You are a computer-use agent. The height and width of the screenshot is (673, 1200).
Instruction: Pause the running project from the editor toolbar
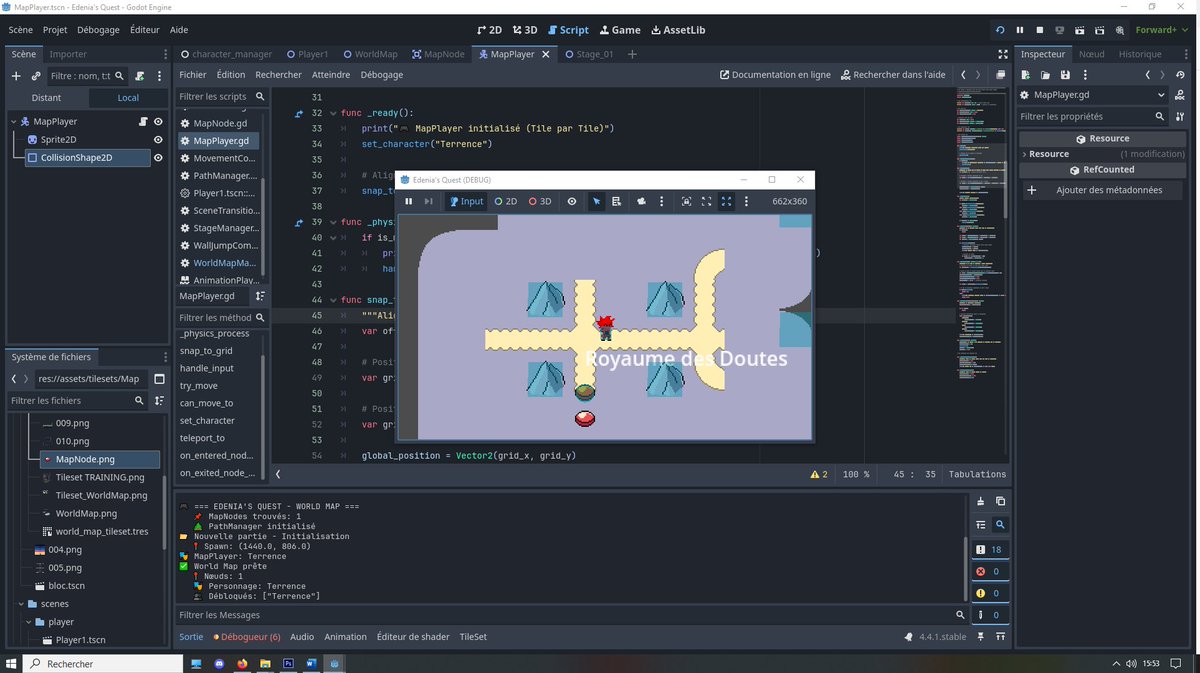pos(1020,30)
